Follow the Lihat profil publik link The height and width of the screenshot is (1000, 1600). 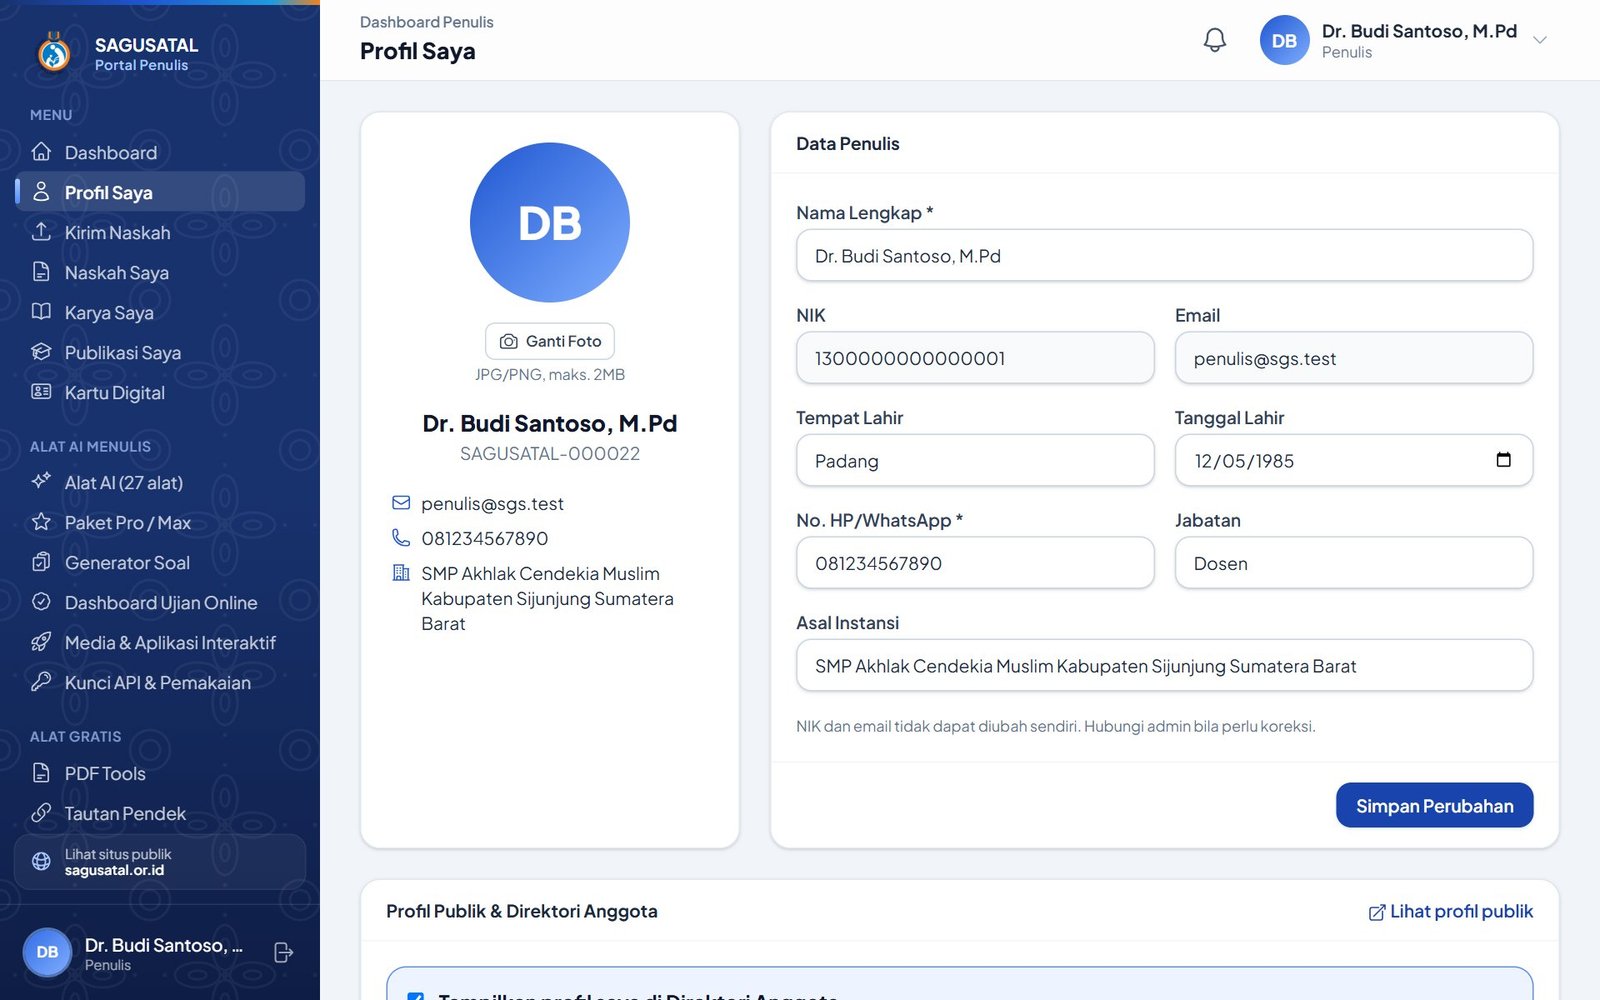tap(1451, 911)
